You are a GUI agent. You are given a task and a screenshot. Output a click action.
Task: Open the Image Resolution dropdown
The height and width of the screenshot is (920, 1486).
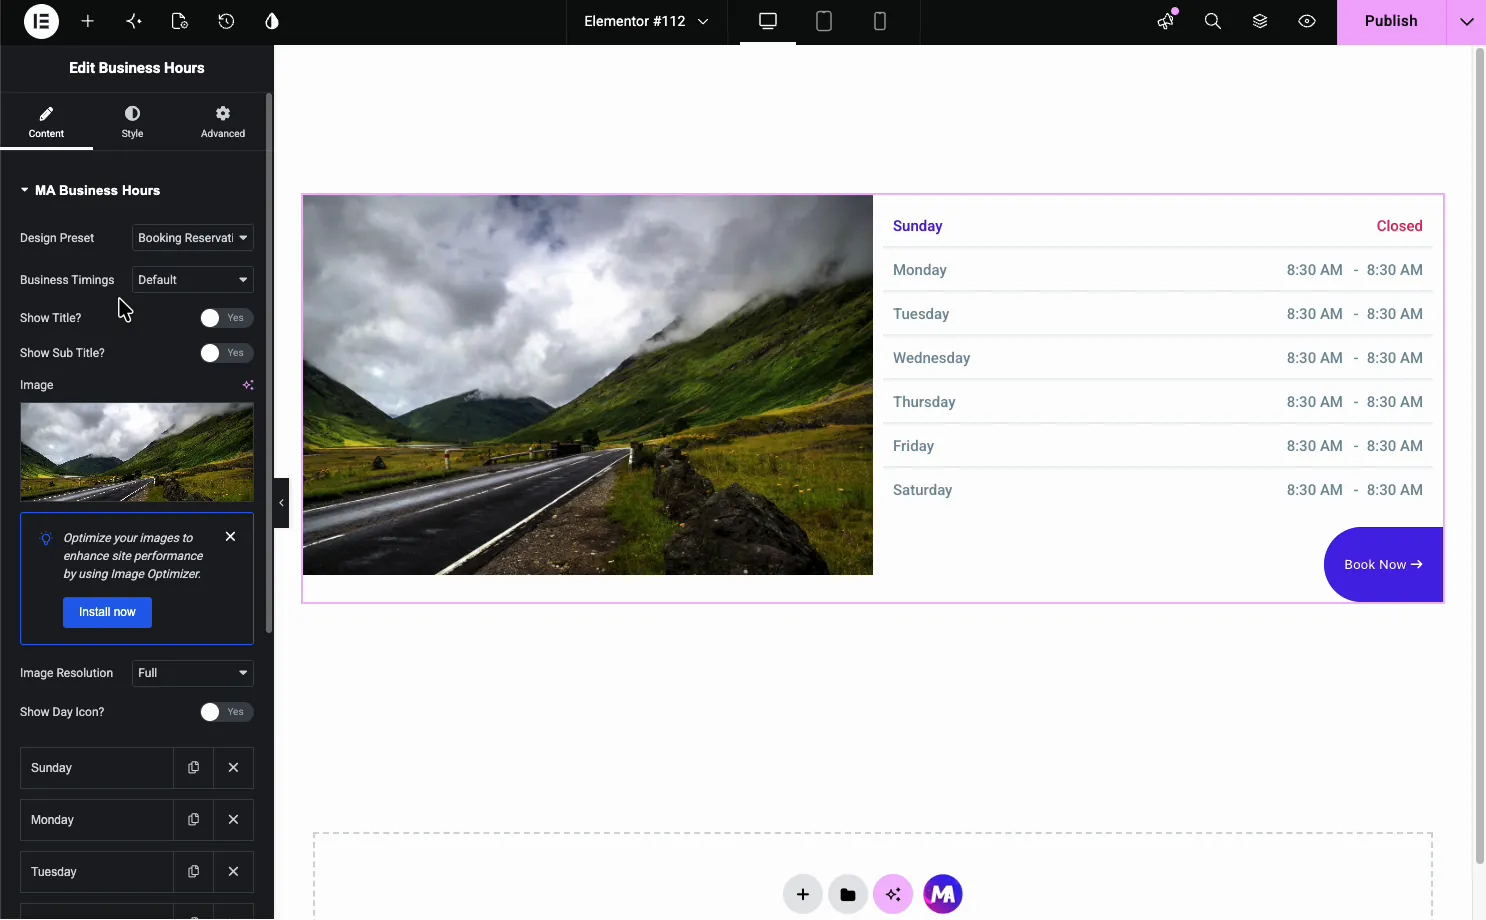click(x=193, y=673)
